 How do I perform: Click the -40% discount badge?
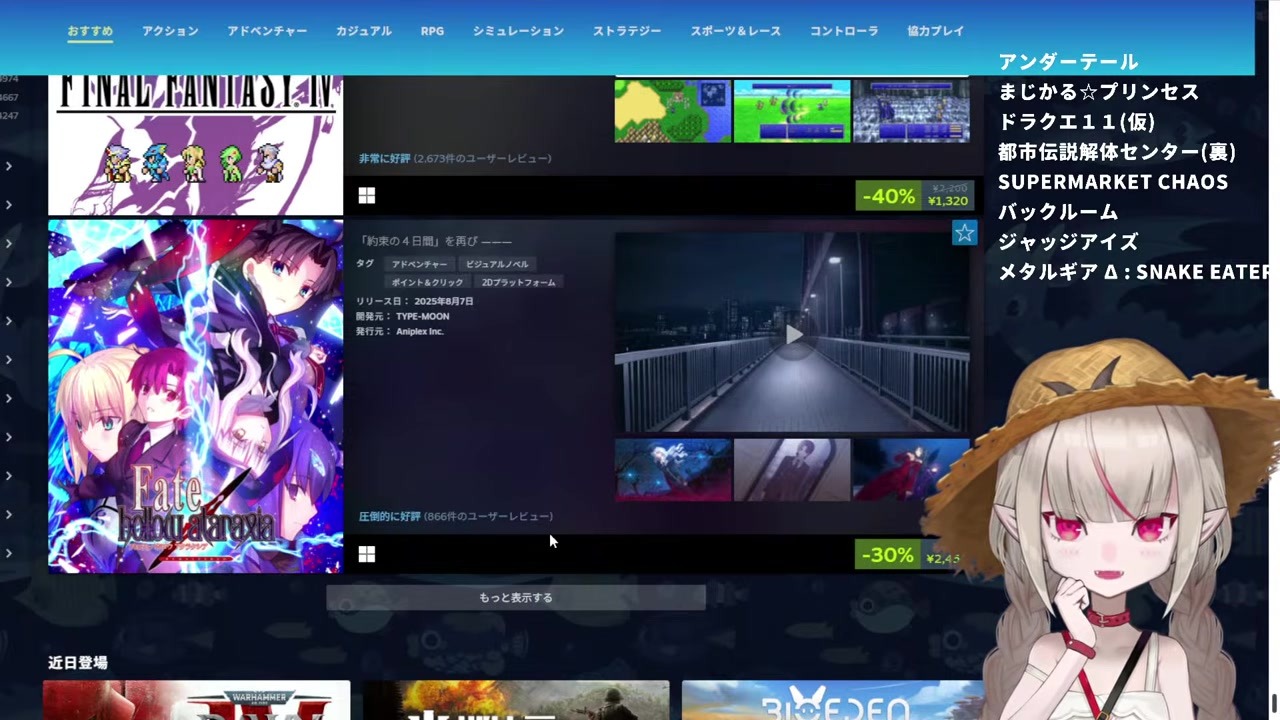coord(888,196)
